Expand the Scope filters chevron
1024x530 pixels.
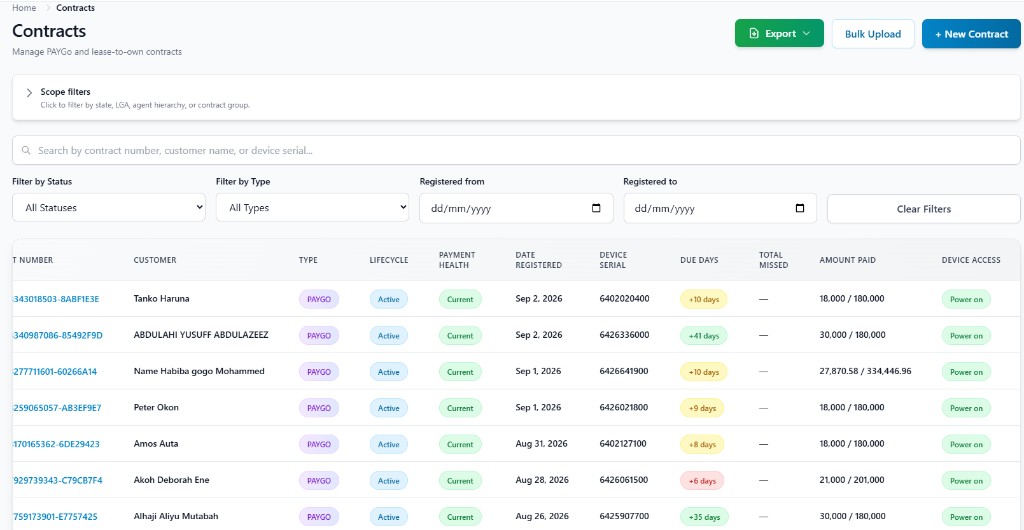(29, 93)
